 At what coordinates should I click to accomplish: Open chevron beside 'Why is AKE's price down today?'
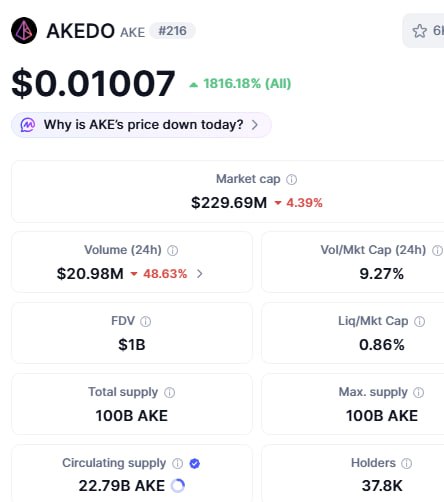(x=254, y=125)
